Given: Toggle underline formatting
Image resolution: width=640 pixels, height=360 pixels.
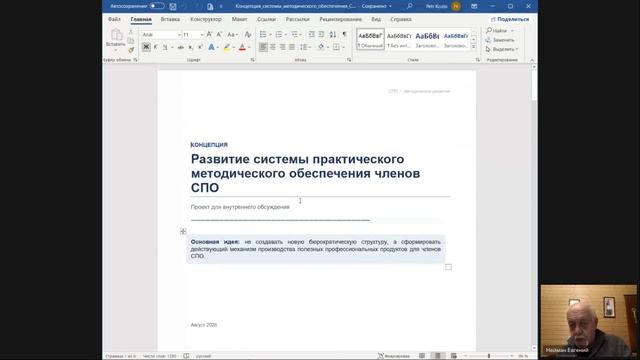Looking at the screenshot, I should pyautogui.click(x=165, y=47).
